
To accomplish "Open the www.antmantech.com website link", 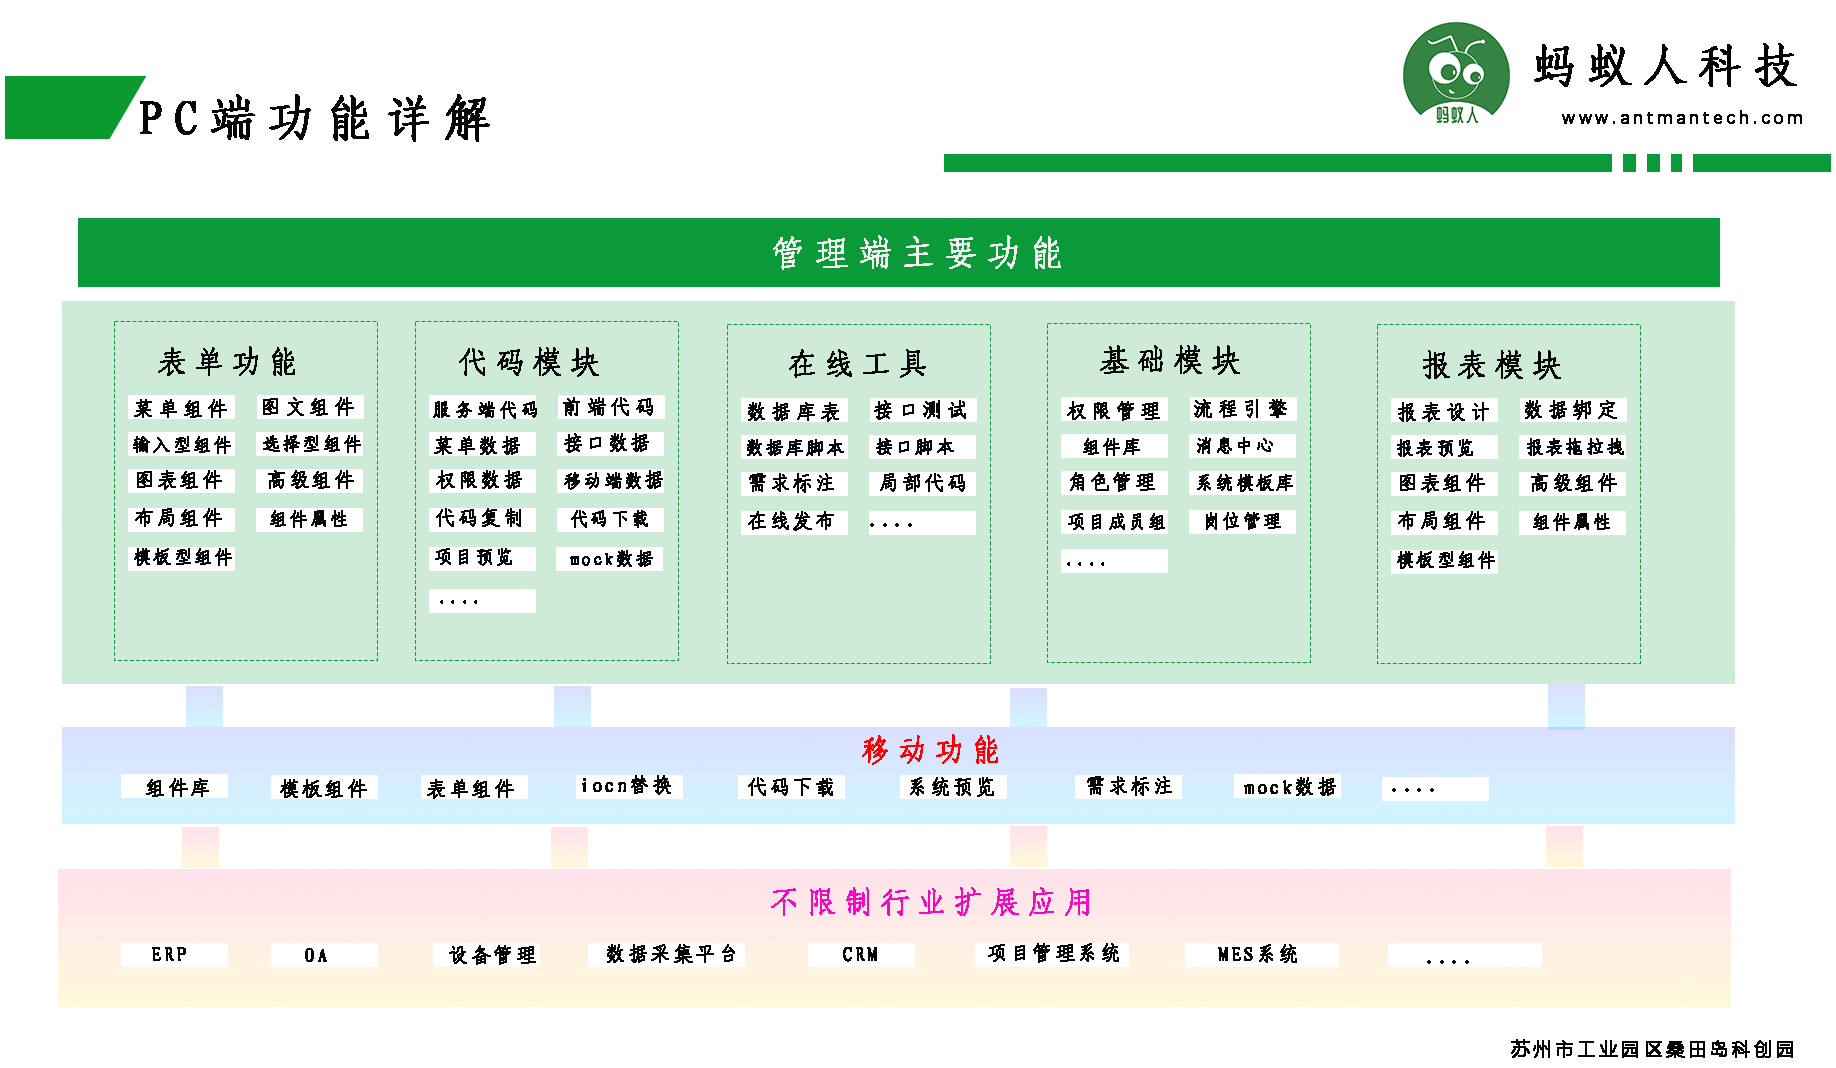I will point(1683,118).
